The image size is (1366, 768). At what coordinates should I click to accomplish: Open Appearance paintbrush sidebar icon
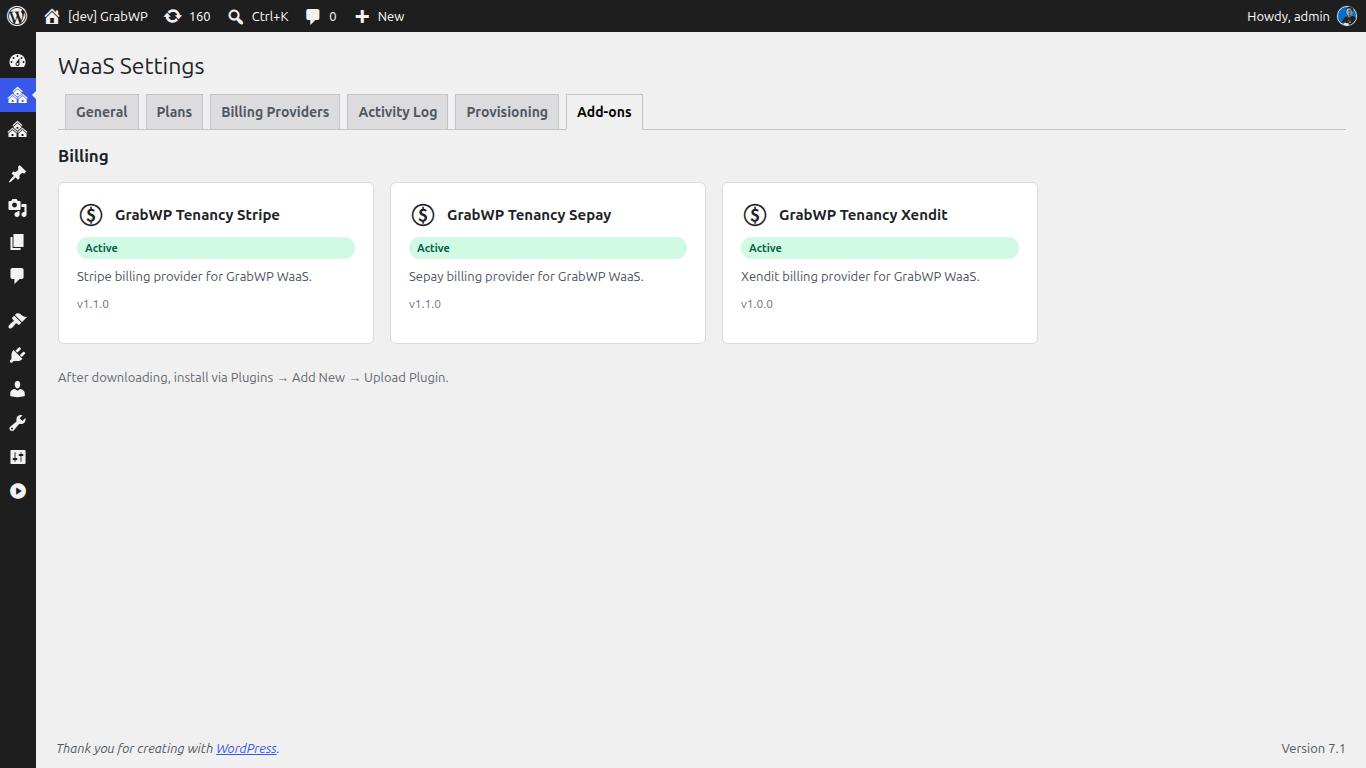pyautogui.click(x=17, y=321)
